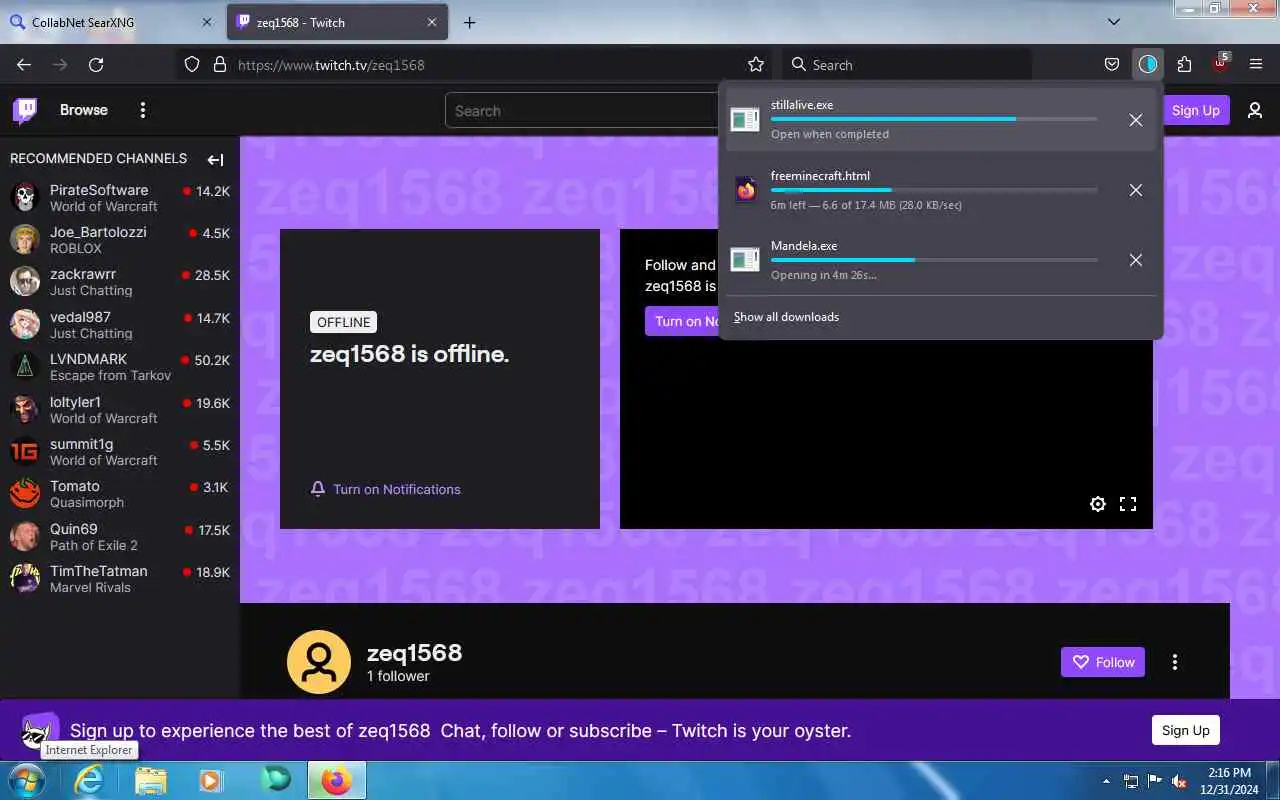
Task: Cancel the Mandela.exe download
Action: tap(1136, 260)
